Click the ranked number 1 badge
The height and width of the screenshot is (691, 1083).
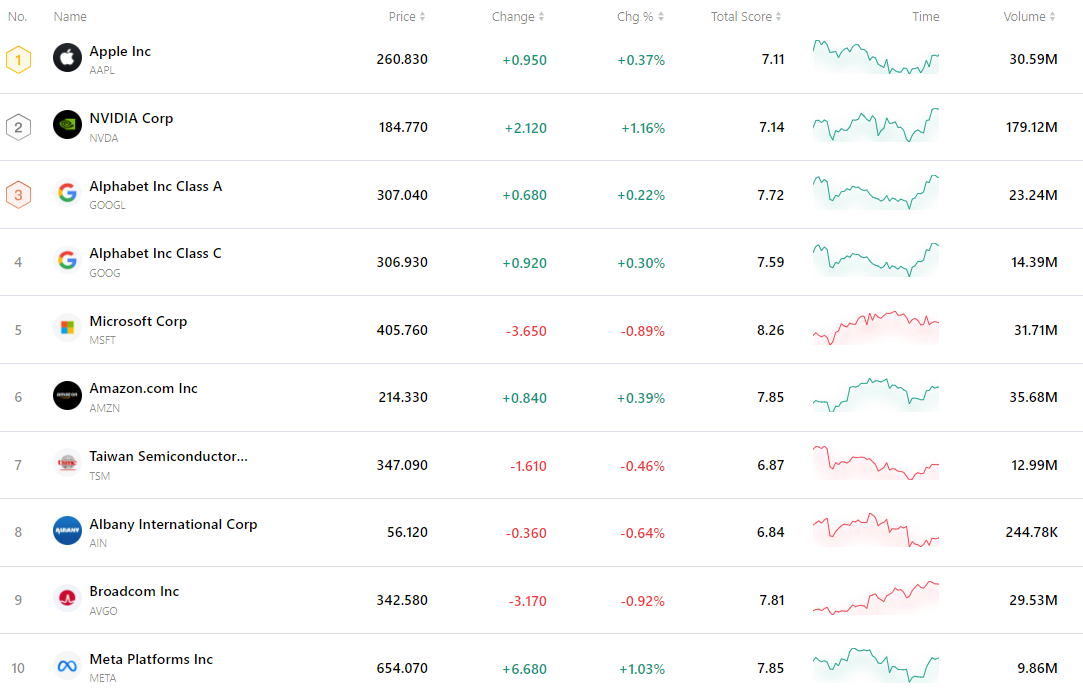(17, 59)
